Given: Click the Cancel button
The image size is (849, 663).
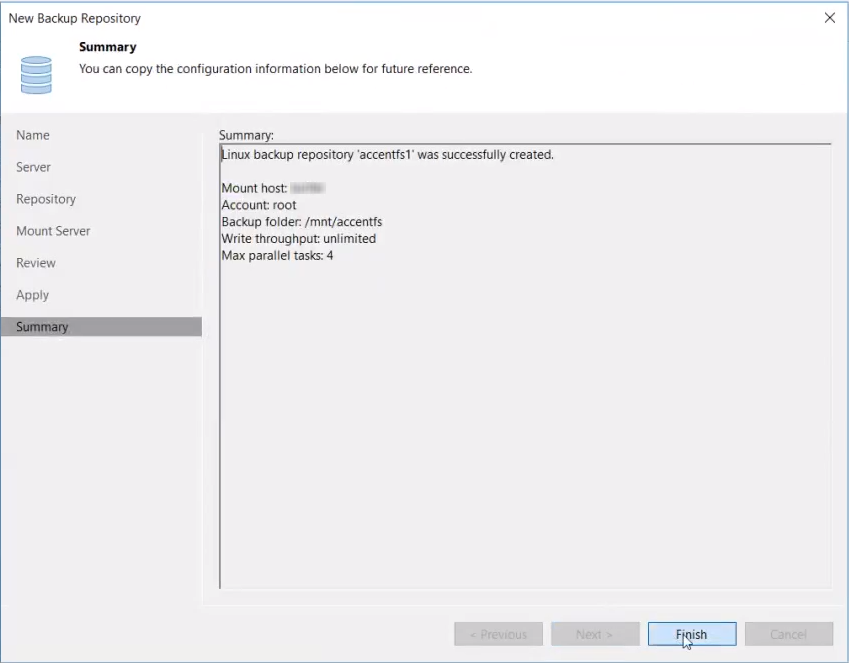Looking at the screenshot, I should tap(788, 634).
